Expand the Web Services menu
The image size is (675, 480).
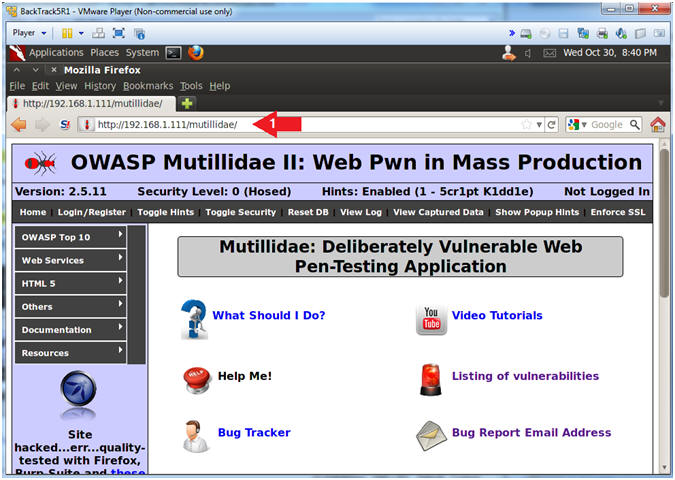71,260
